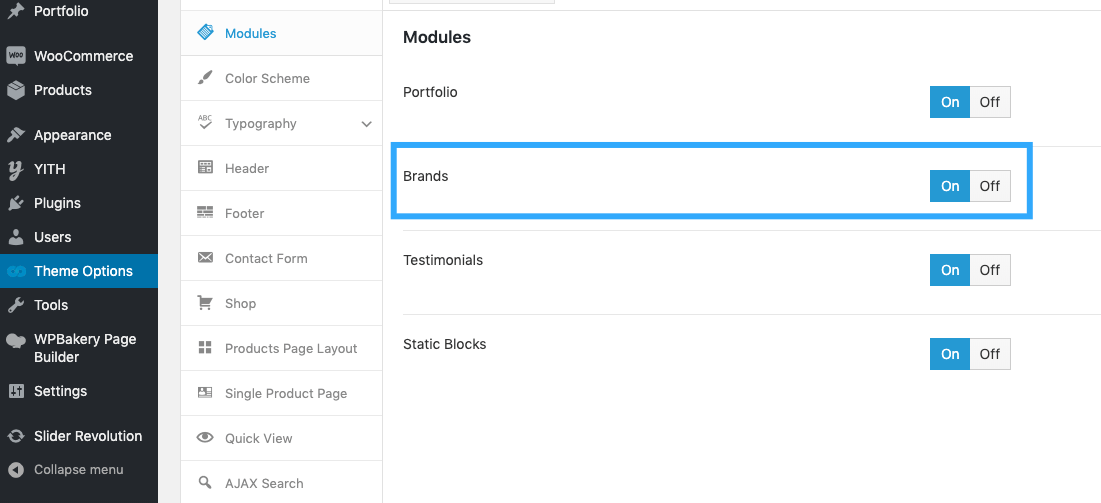Click the Slider Revolution refresh icon
Screen dimensions: 1101x503
16,436
